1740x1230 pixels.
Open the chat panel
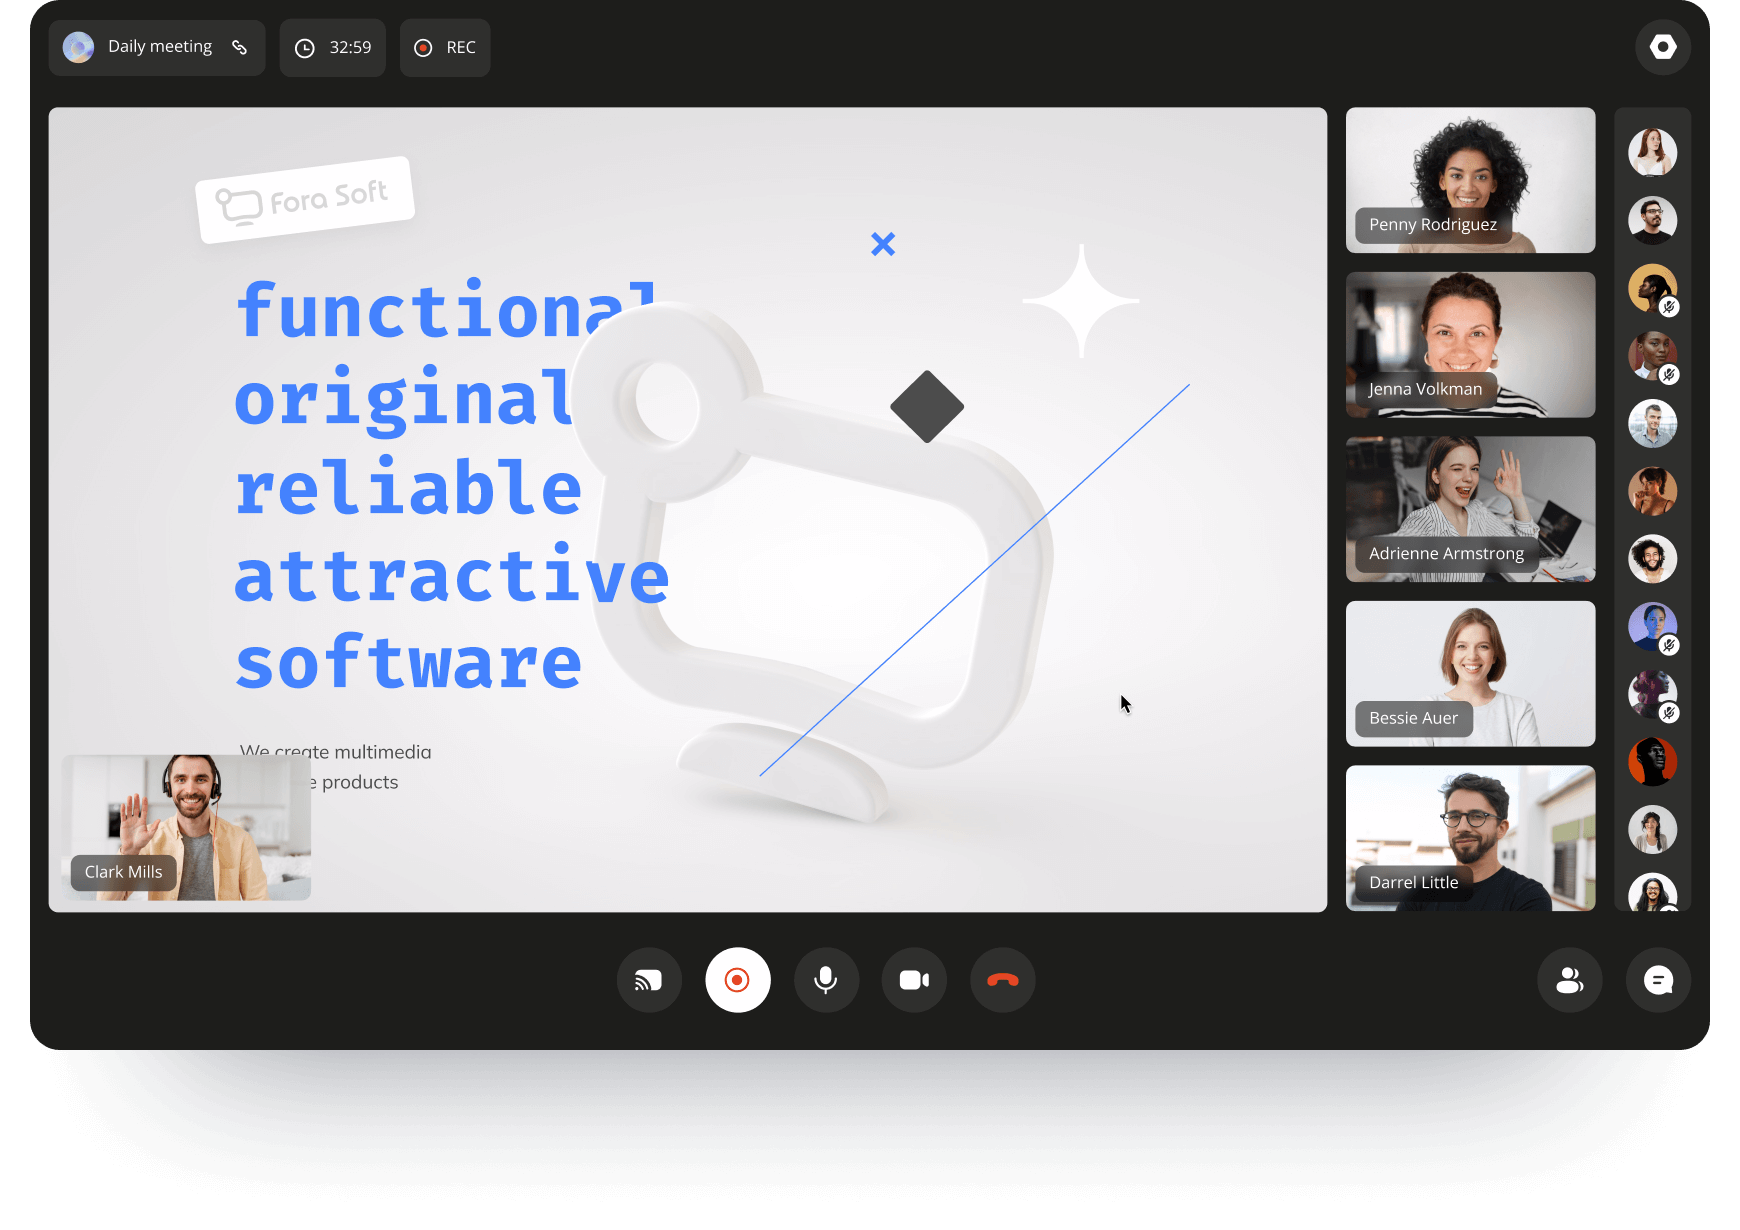[x=1658, y=980]
